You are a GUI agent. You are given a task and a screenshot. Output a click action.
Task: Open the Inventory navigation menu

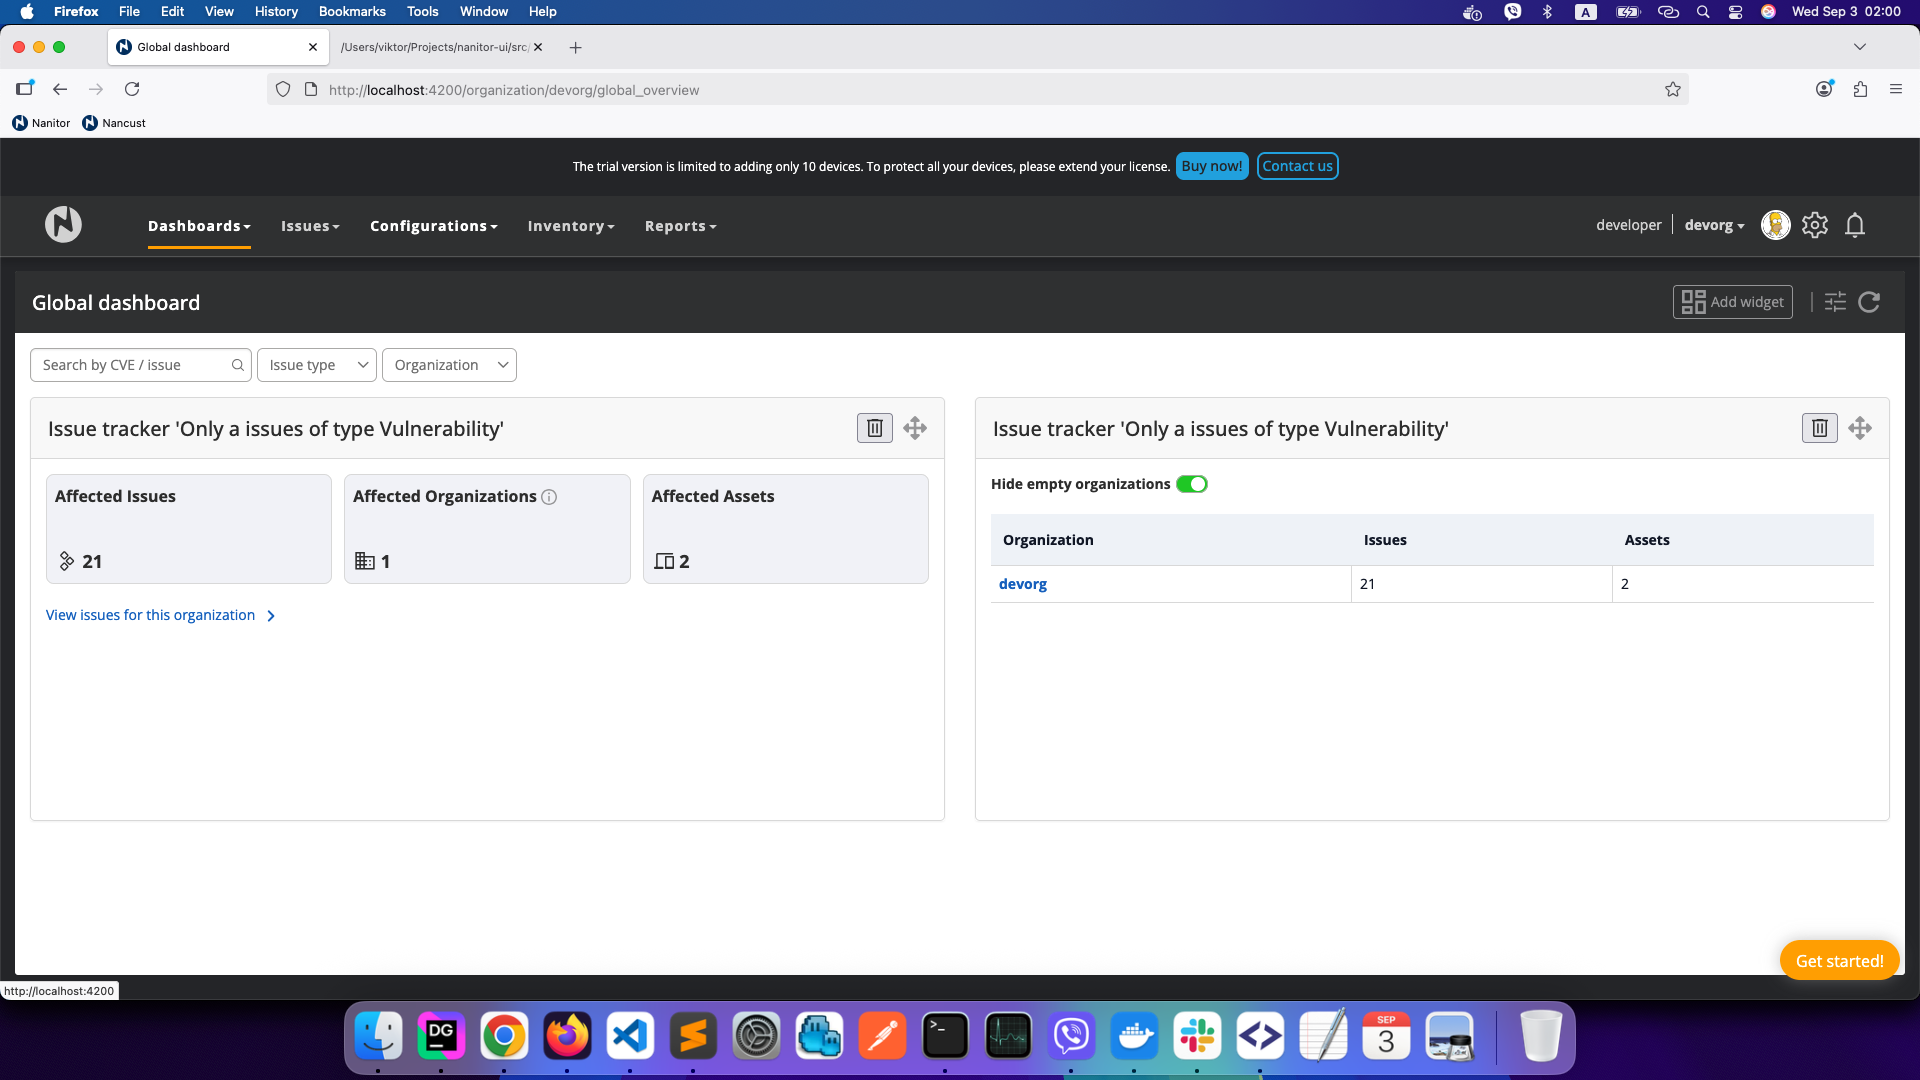tap(570, 227)
